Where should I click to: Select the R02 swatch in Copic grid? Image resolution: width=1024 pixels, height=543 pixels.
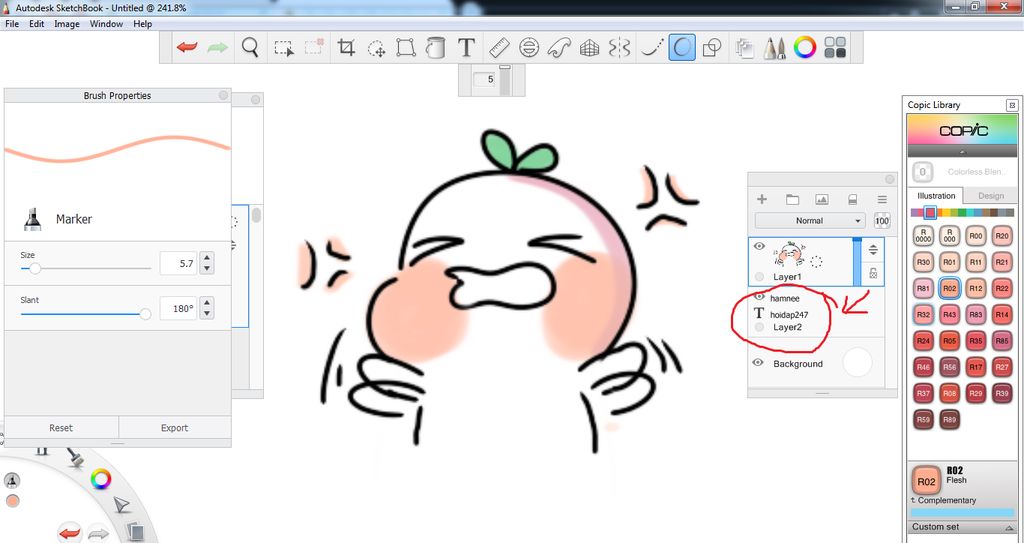click(x=950, y=288)
